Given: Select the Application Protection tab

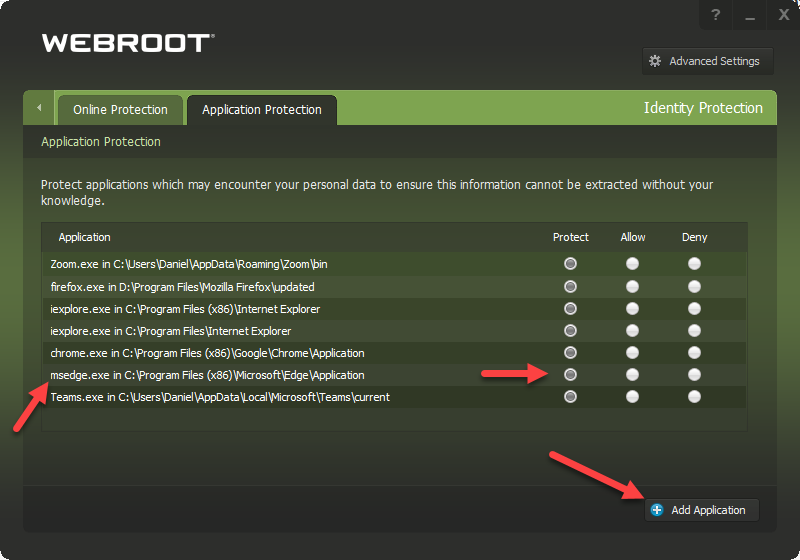Looking at the screenshot, I should (262, 110).
